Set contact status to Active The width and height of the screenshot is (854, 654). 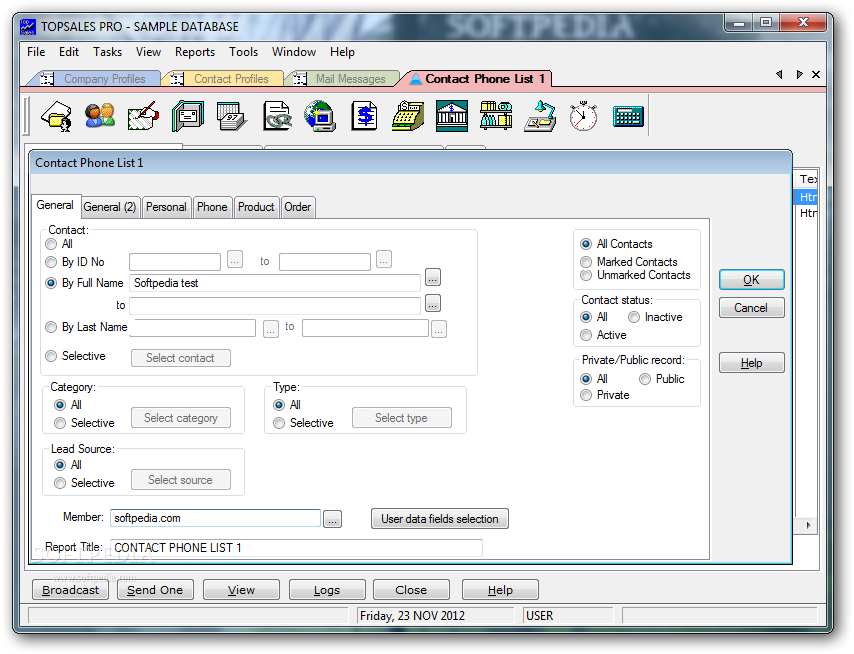[586, 335]
